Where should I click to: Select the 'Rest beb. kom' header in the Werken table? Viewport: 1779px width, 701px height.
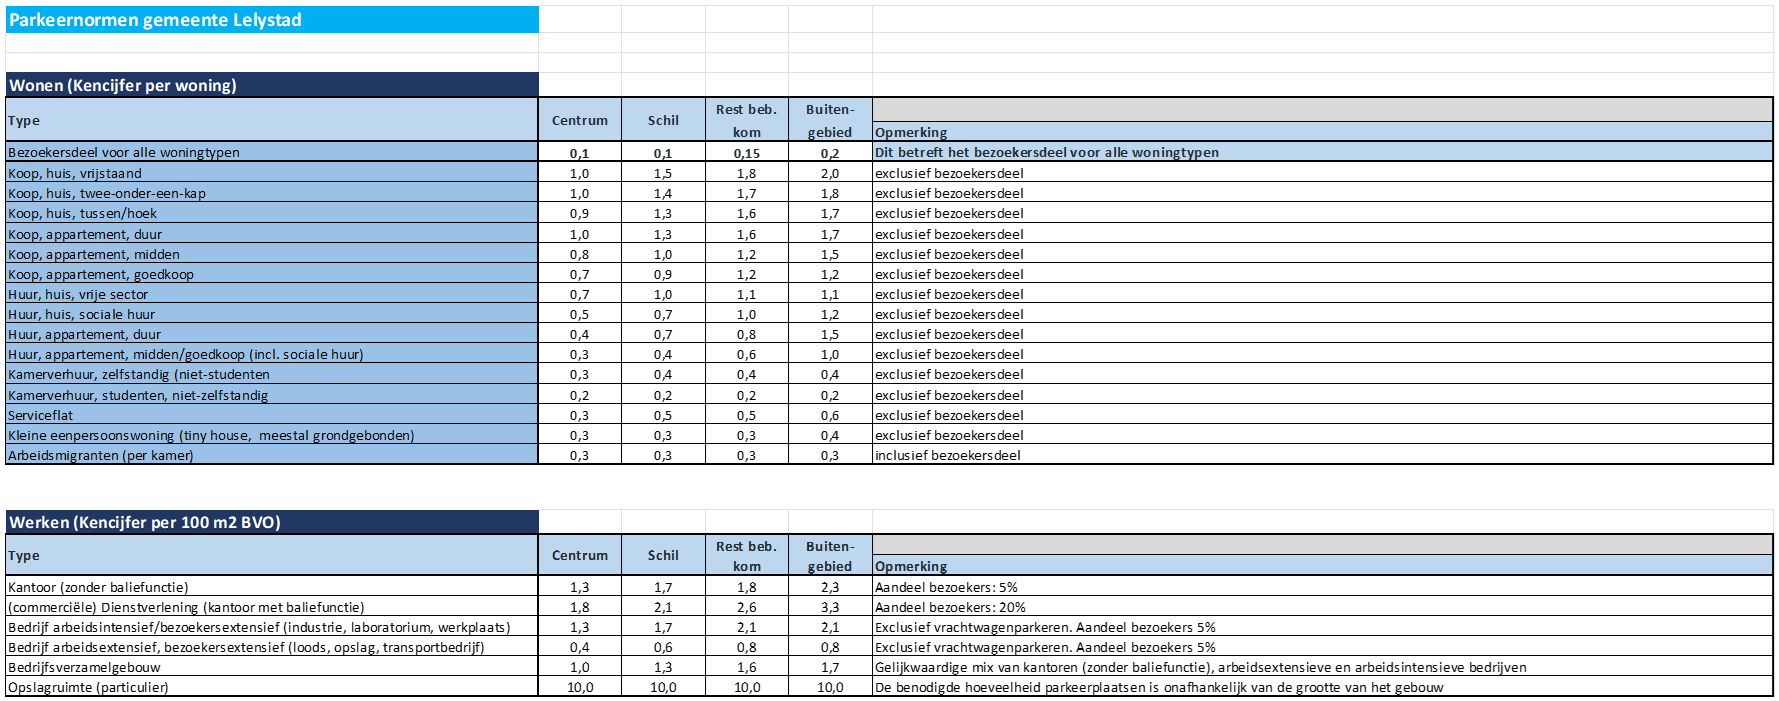tap(747, 555)
